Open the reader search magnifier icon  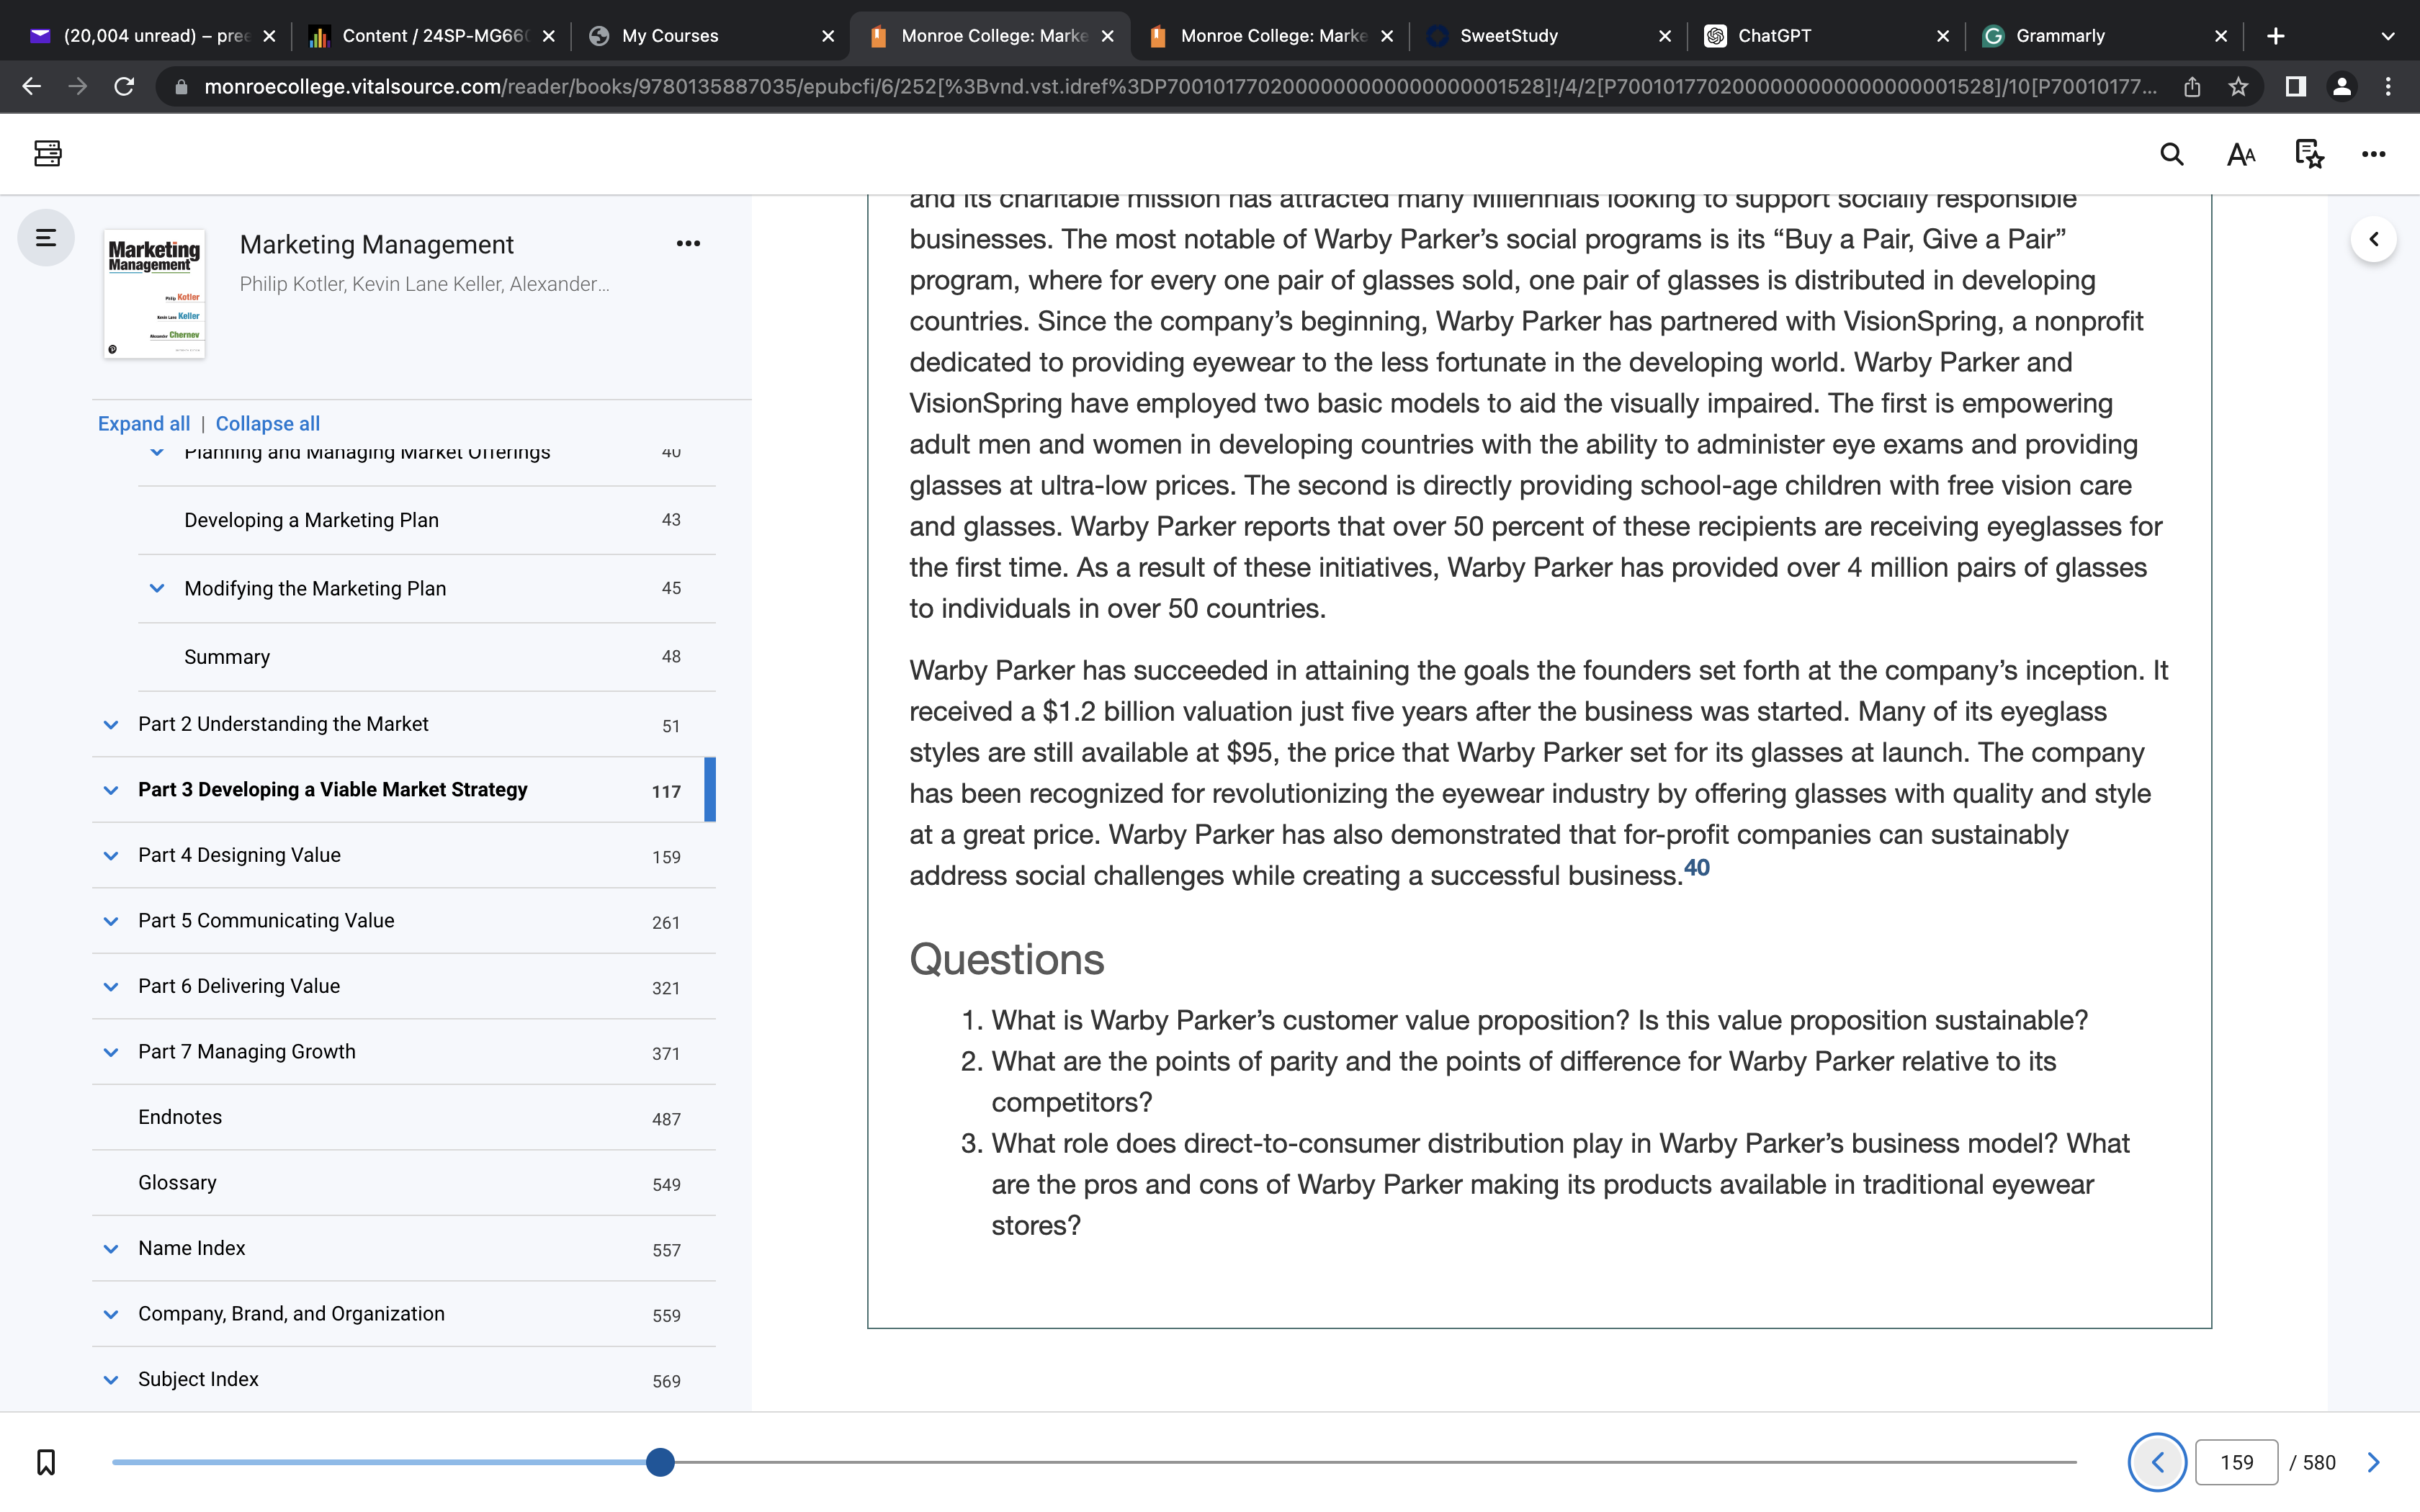coord(2171,154)
